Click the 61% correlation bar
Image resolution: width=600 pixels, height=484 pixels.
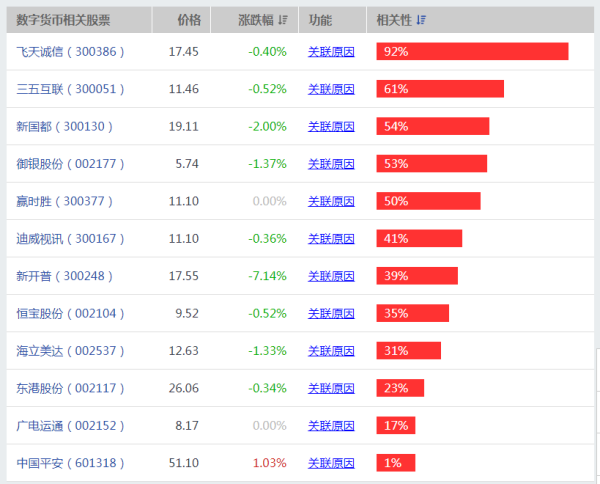(440, 89)
